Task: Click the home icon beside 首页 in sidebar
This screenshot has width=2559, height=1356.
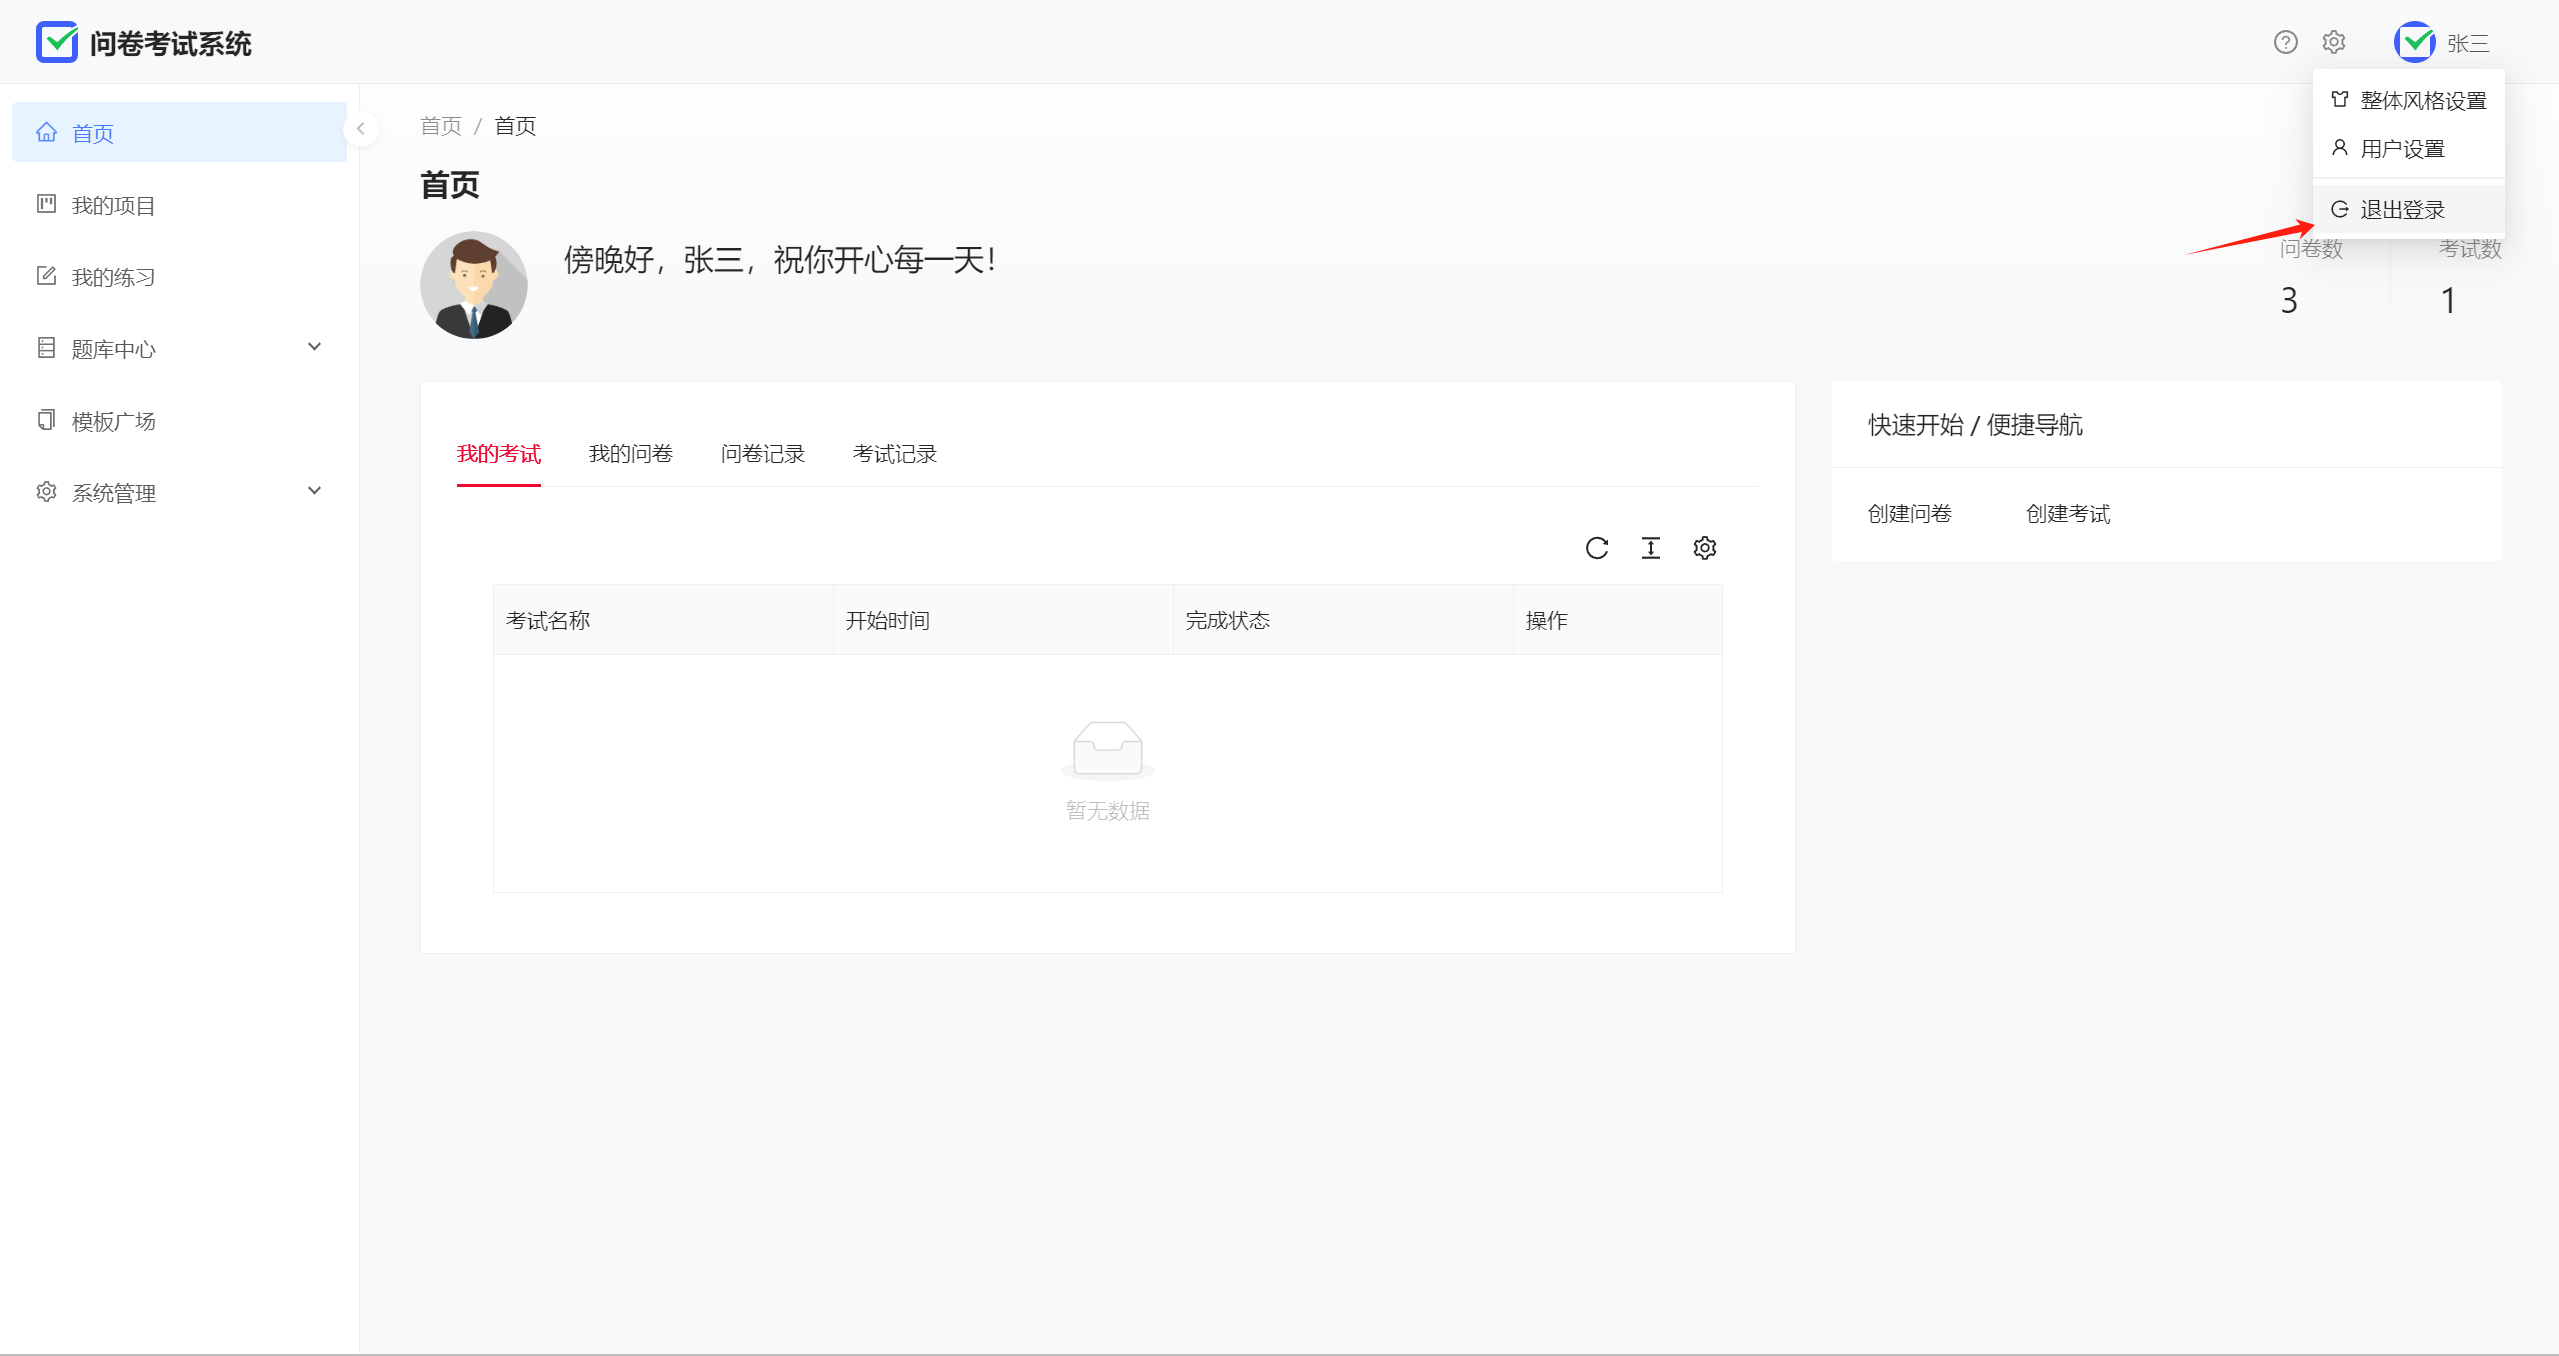Action: coord(46,132)
